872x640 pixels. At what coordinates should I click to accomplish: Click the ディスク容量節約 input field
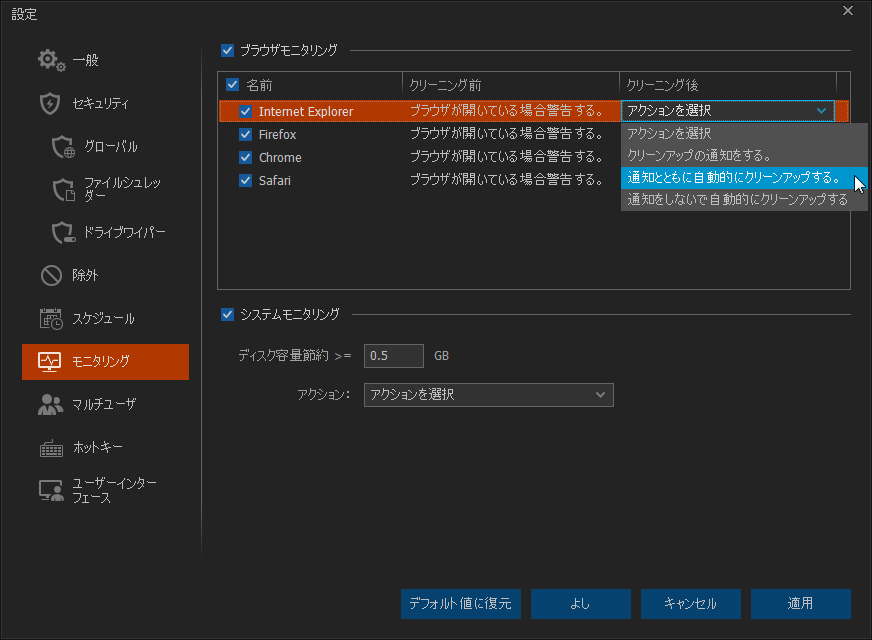pos(394,356)
